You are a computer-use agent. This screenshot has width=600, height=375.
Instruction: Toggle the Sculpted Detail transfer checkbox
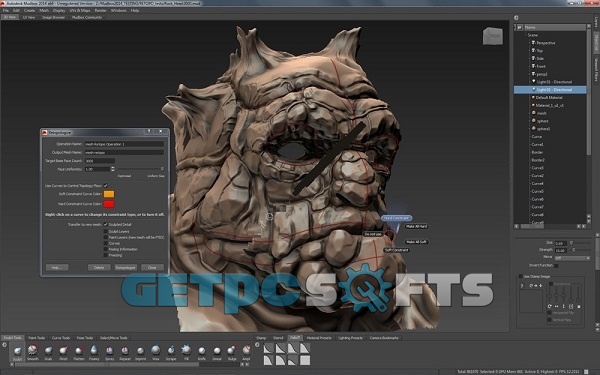(106, 224)
